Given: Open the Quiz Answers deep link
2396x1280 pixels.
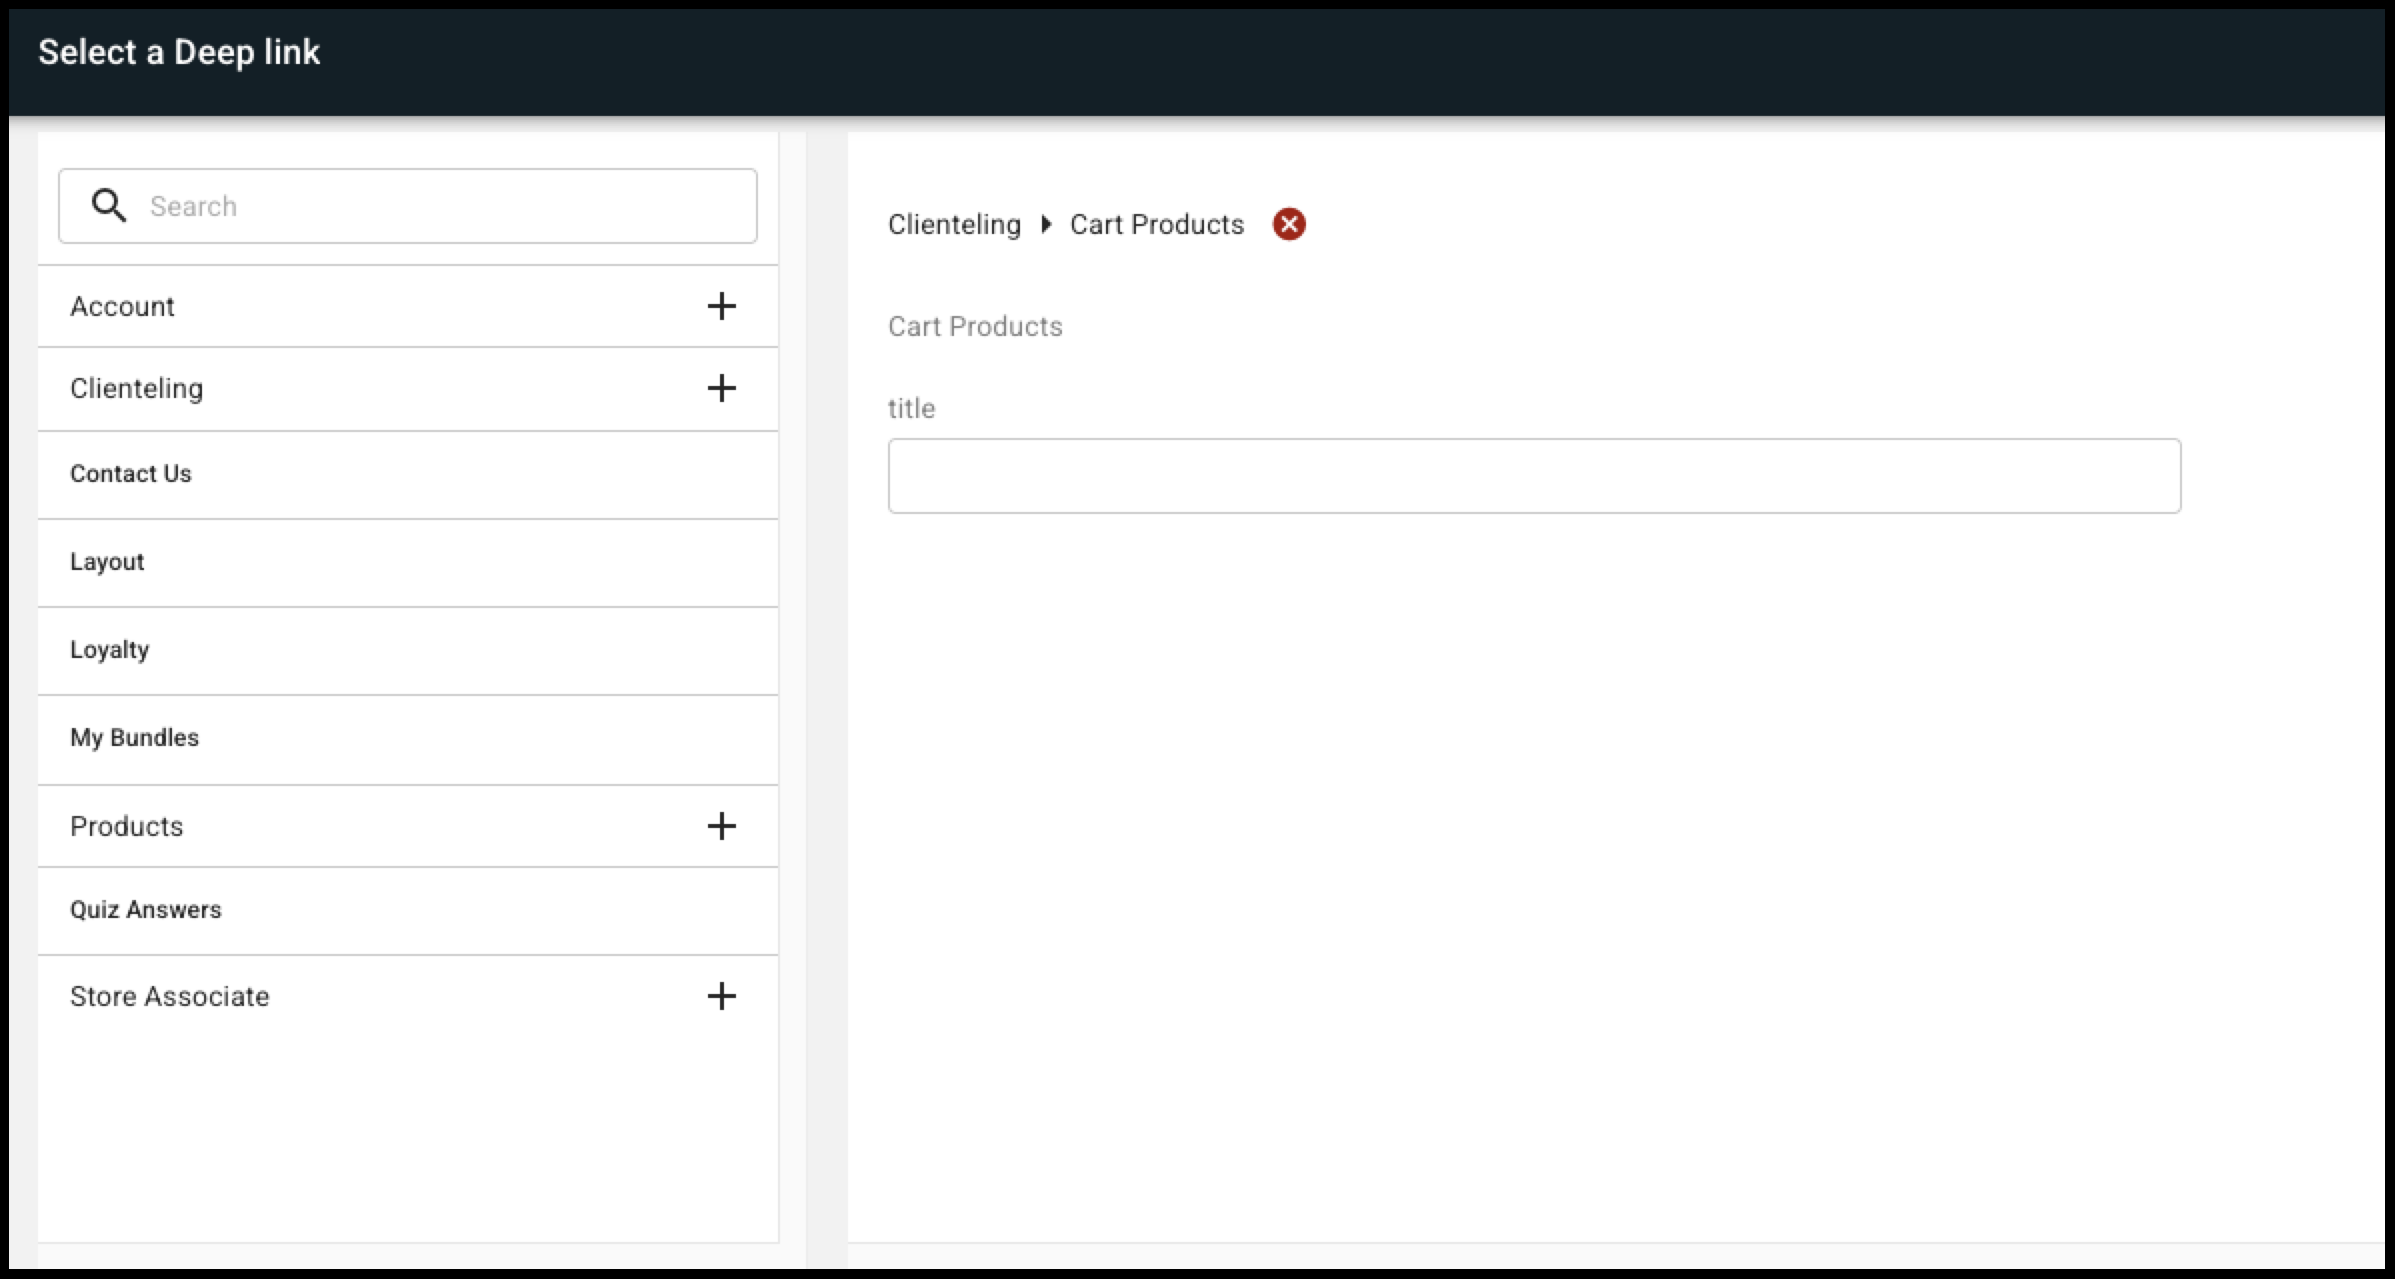Looking at the screenshot, I should [408, 911].
